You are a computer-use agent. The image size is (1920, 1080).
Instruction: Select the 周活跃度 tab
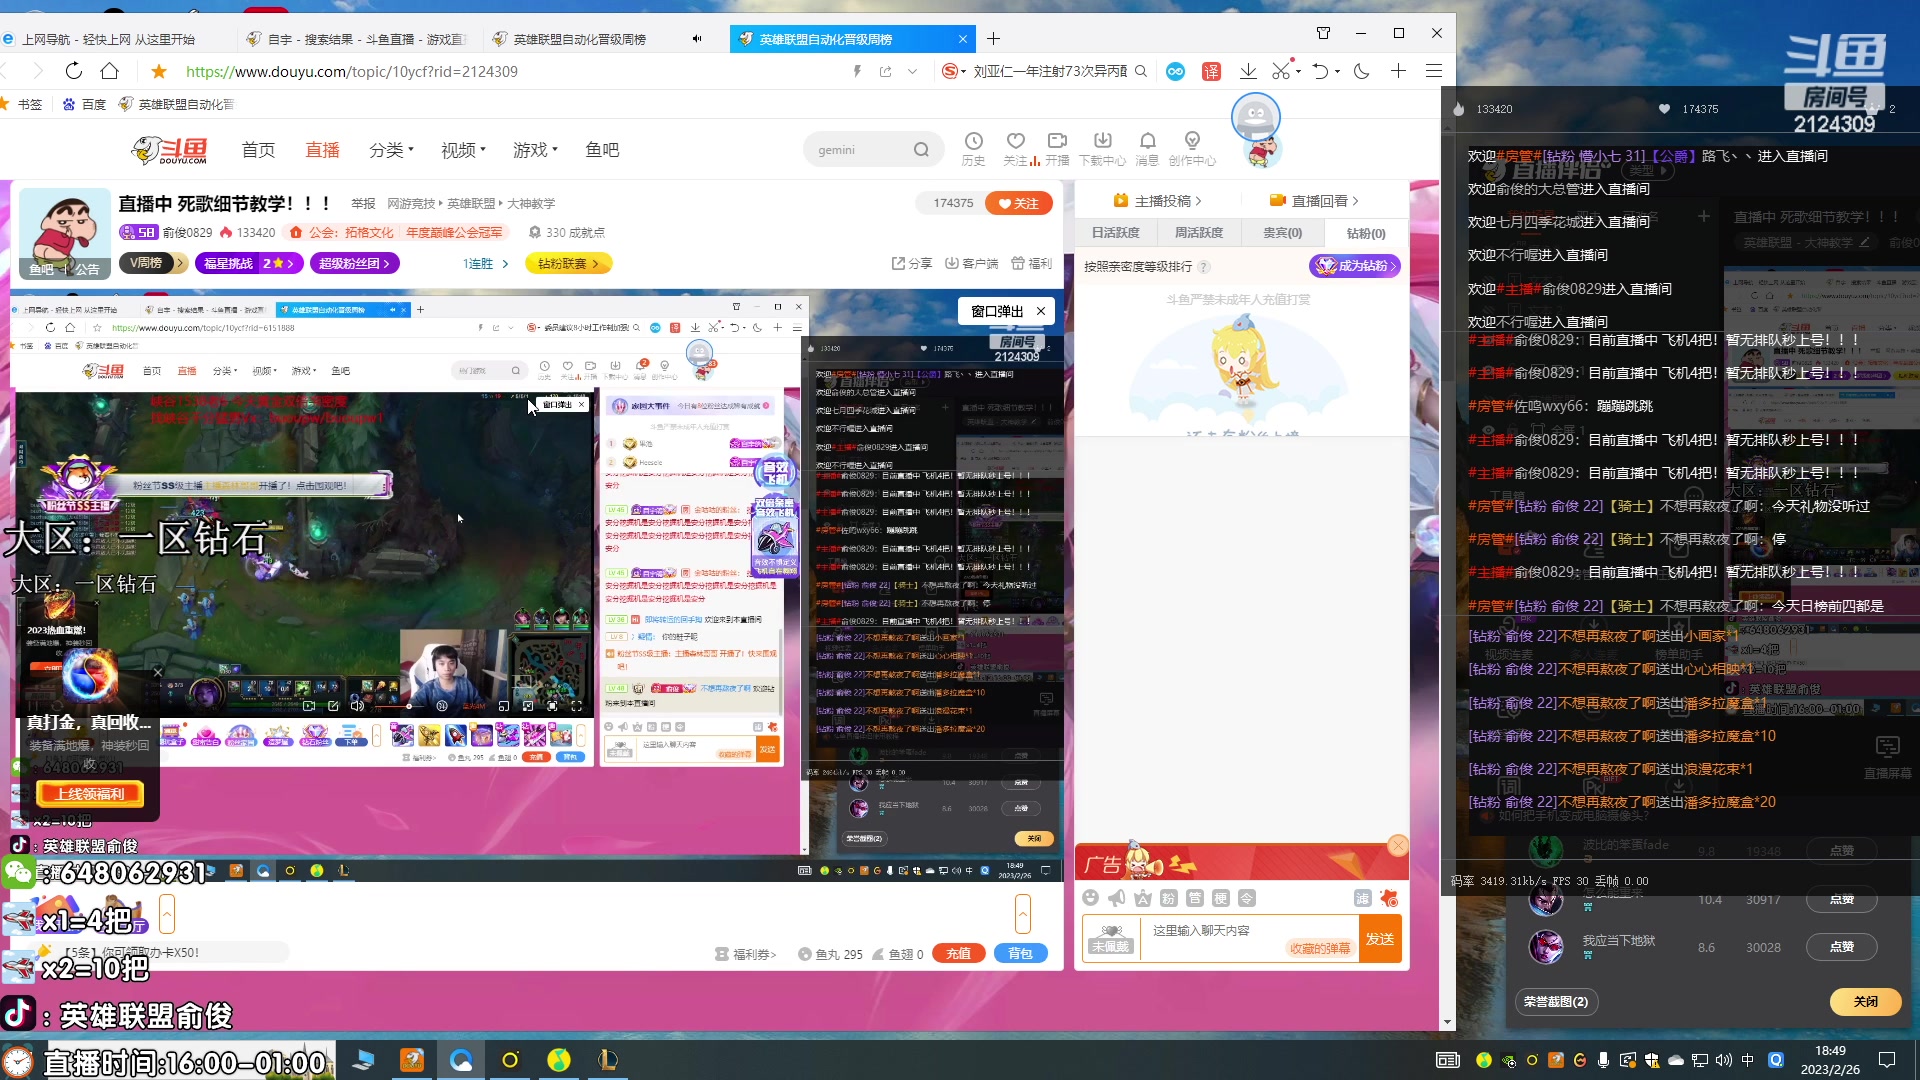click(x=1198, y=233)
